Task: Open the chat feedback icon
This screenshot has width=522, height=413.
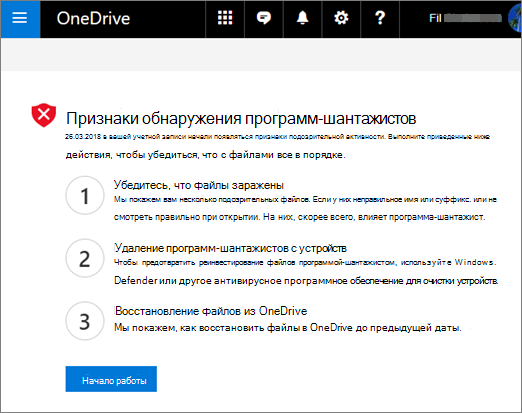Action: tap(264, 18)
